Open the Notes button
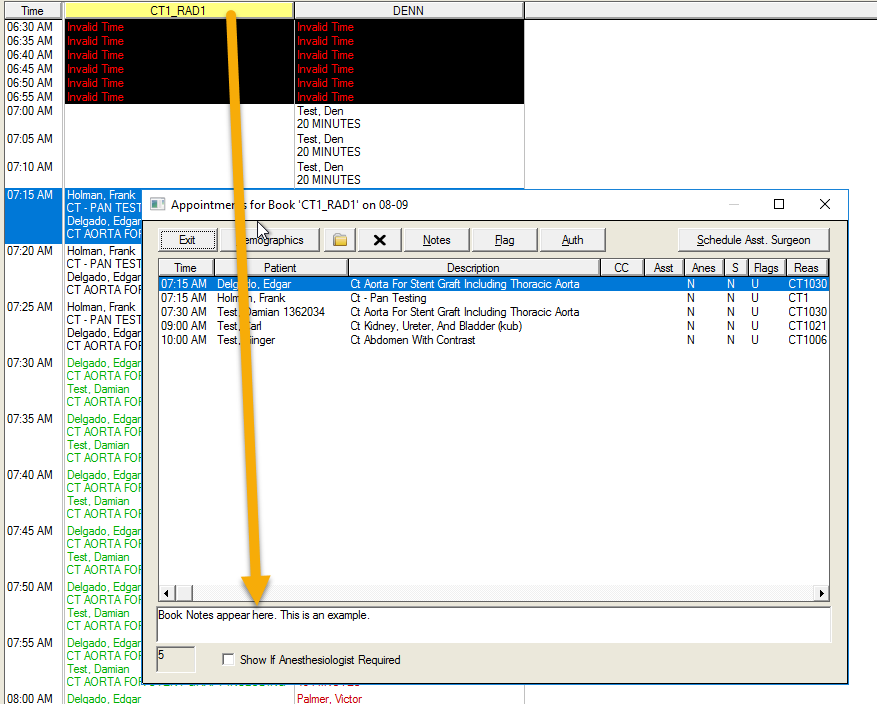 [436, 240]
